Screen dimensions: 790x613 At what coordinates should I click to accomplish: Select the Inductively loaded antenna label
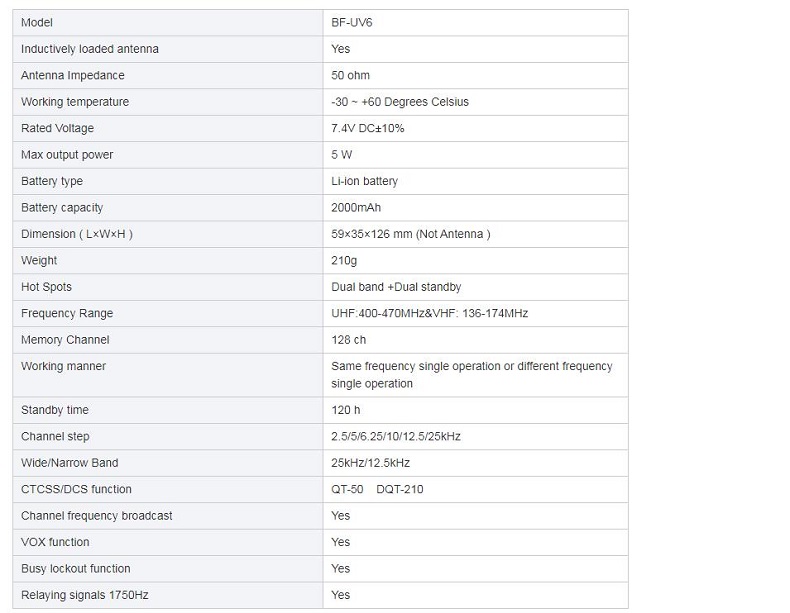click(x=90, y=49)
